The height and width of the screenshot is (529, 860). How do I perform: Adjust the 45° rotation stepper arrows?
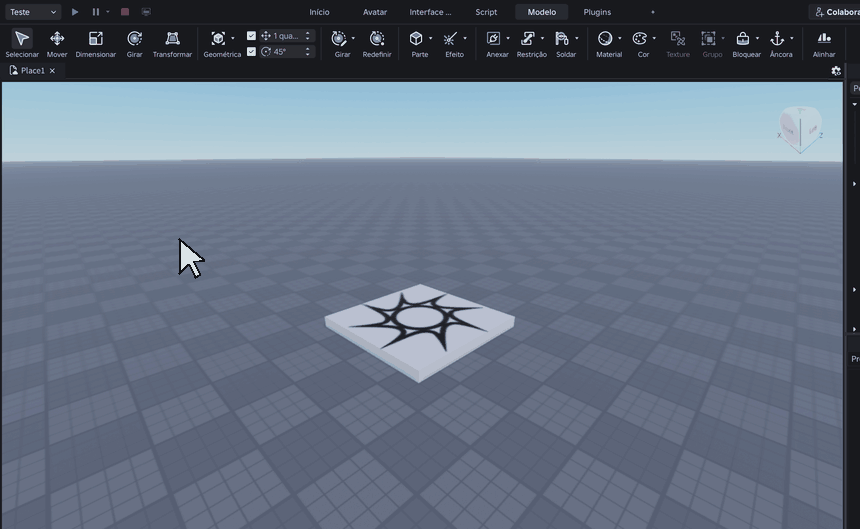click(308, 52)
